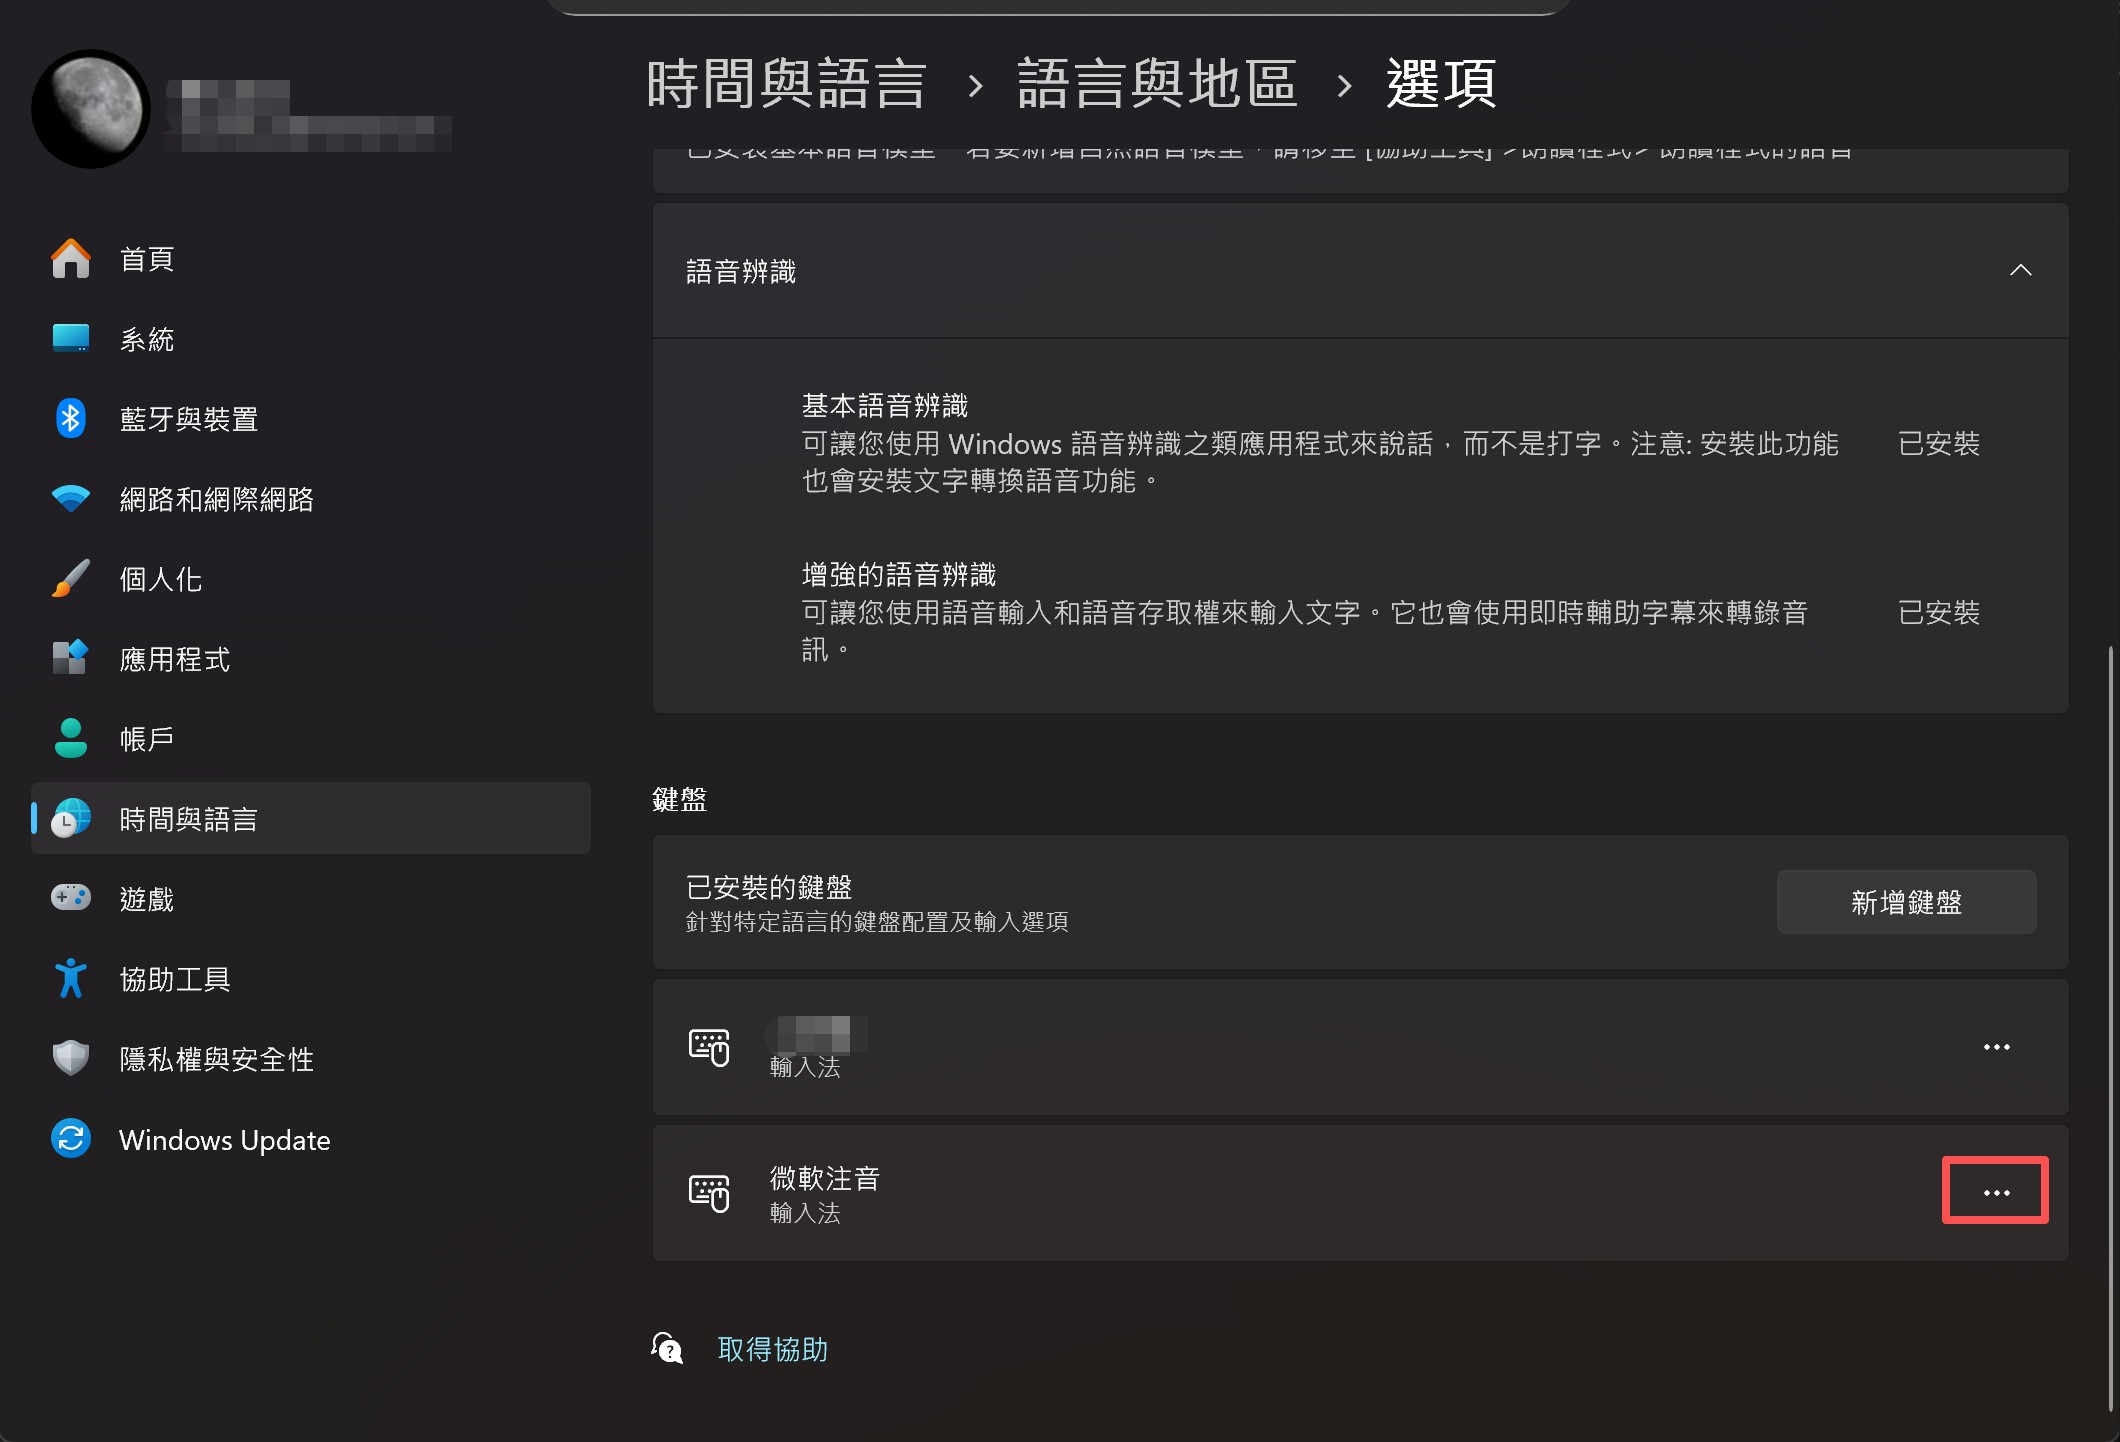Click the 新增鍵盤 button
Image resolution: width=2120 pixels, height=1442 pixels.
pyautogui.click(x=1905, y=902)
